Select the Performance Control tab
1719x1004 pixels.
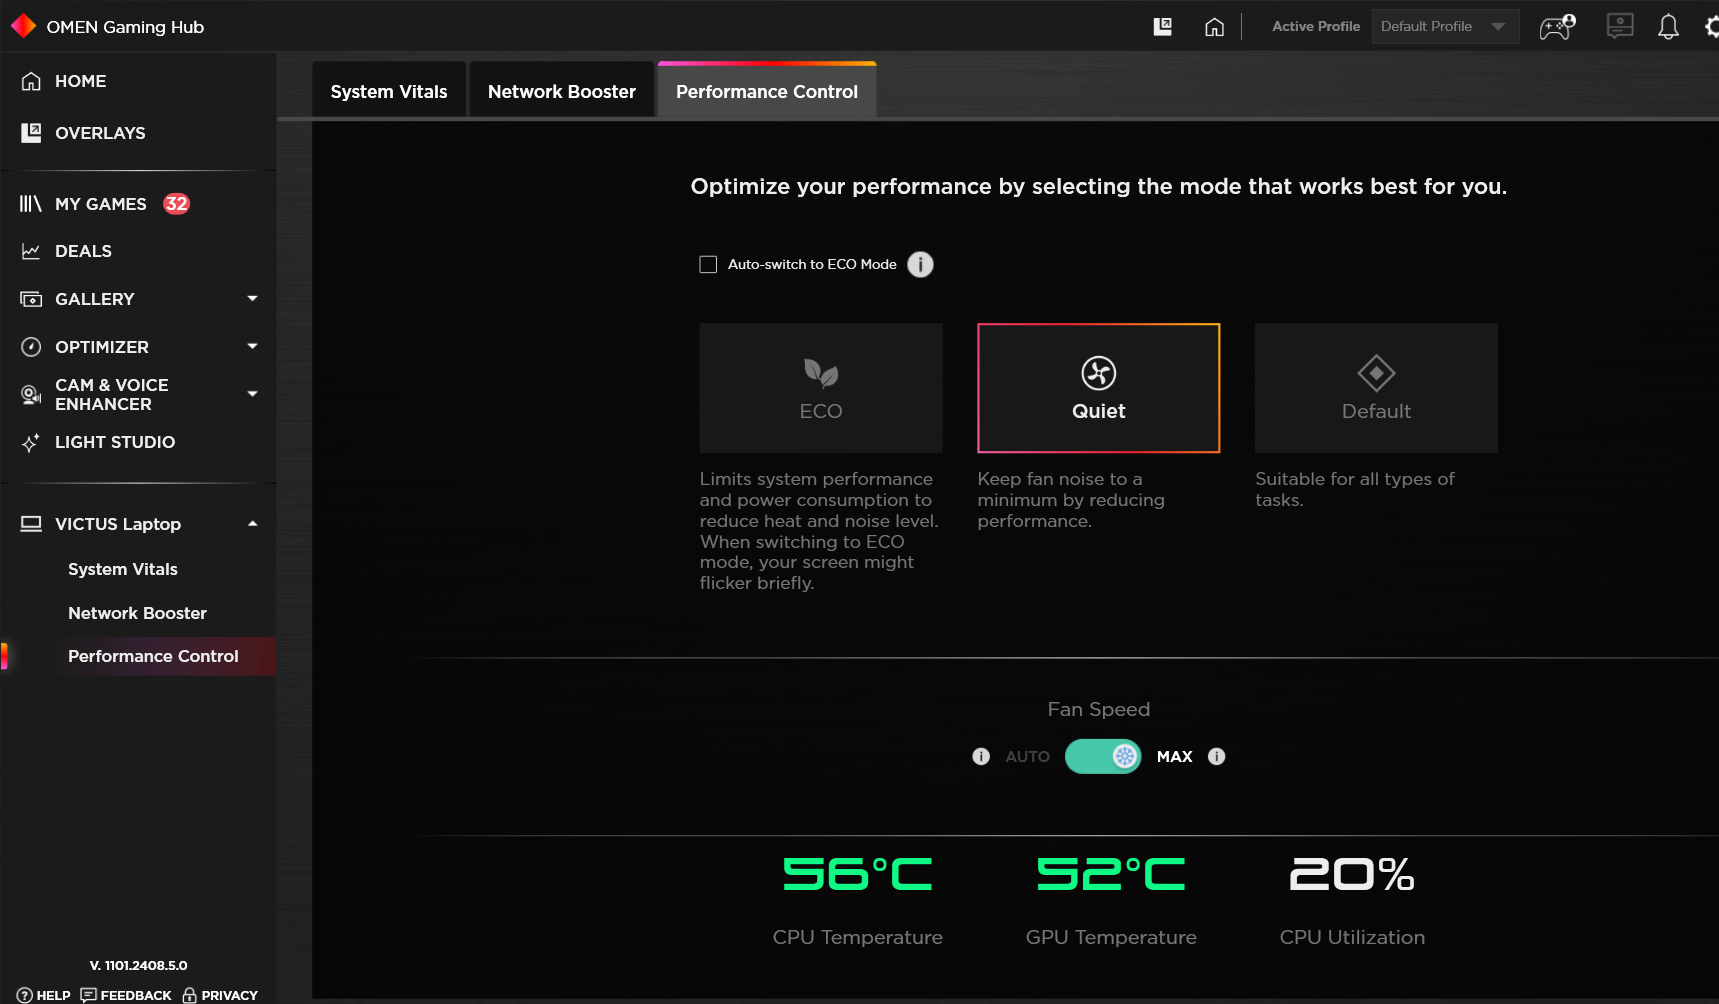(x=767, y=91)
